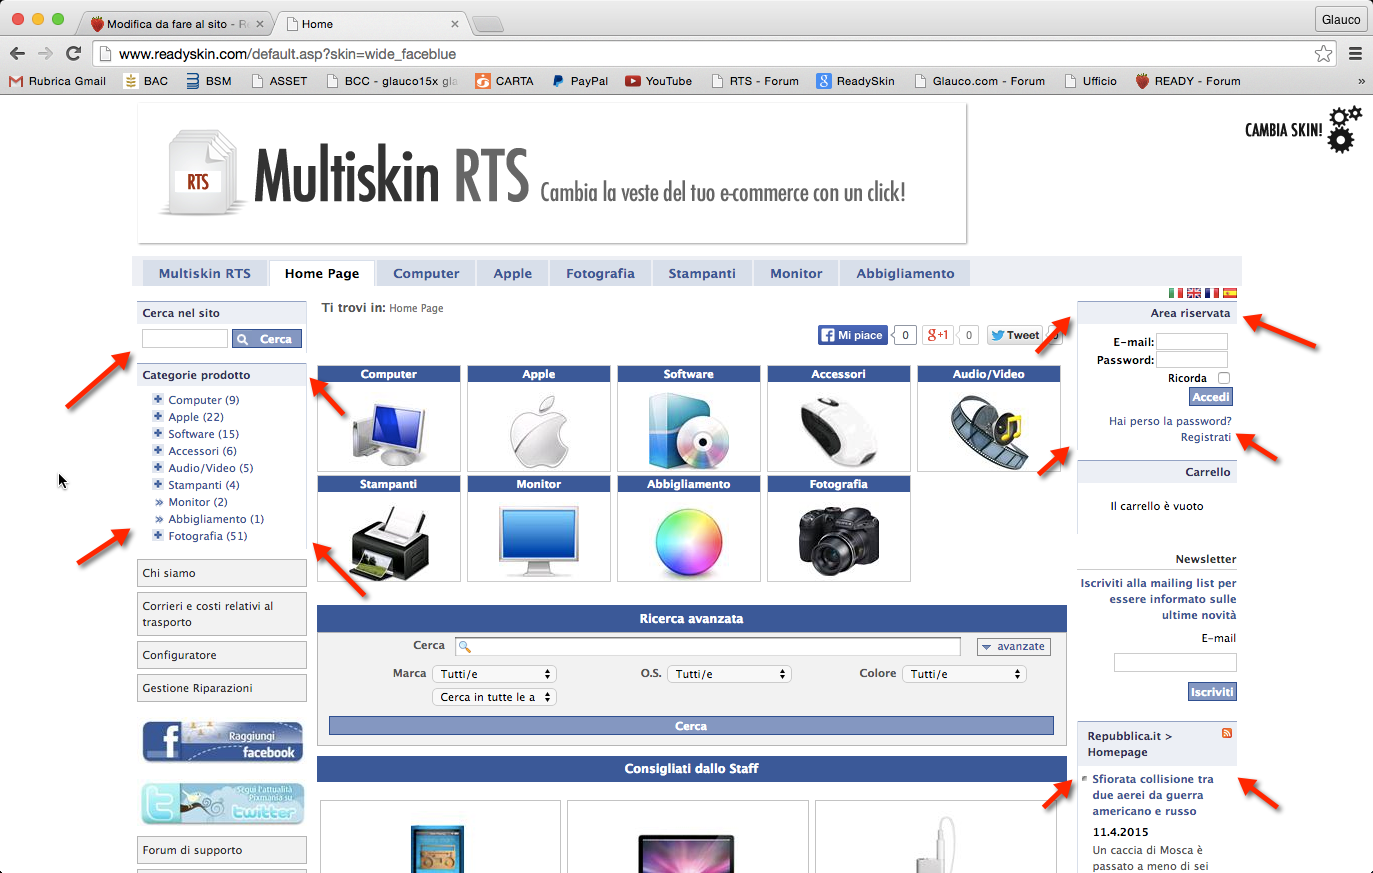
Task: Open the Marca dropdown
Action: (494, 674)
